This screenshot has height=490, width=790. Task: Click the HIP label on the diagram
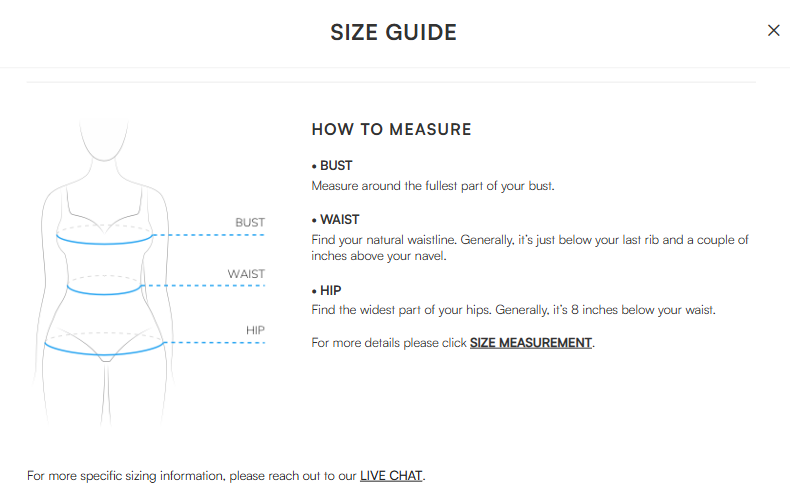(255, 330)
